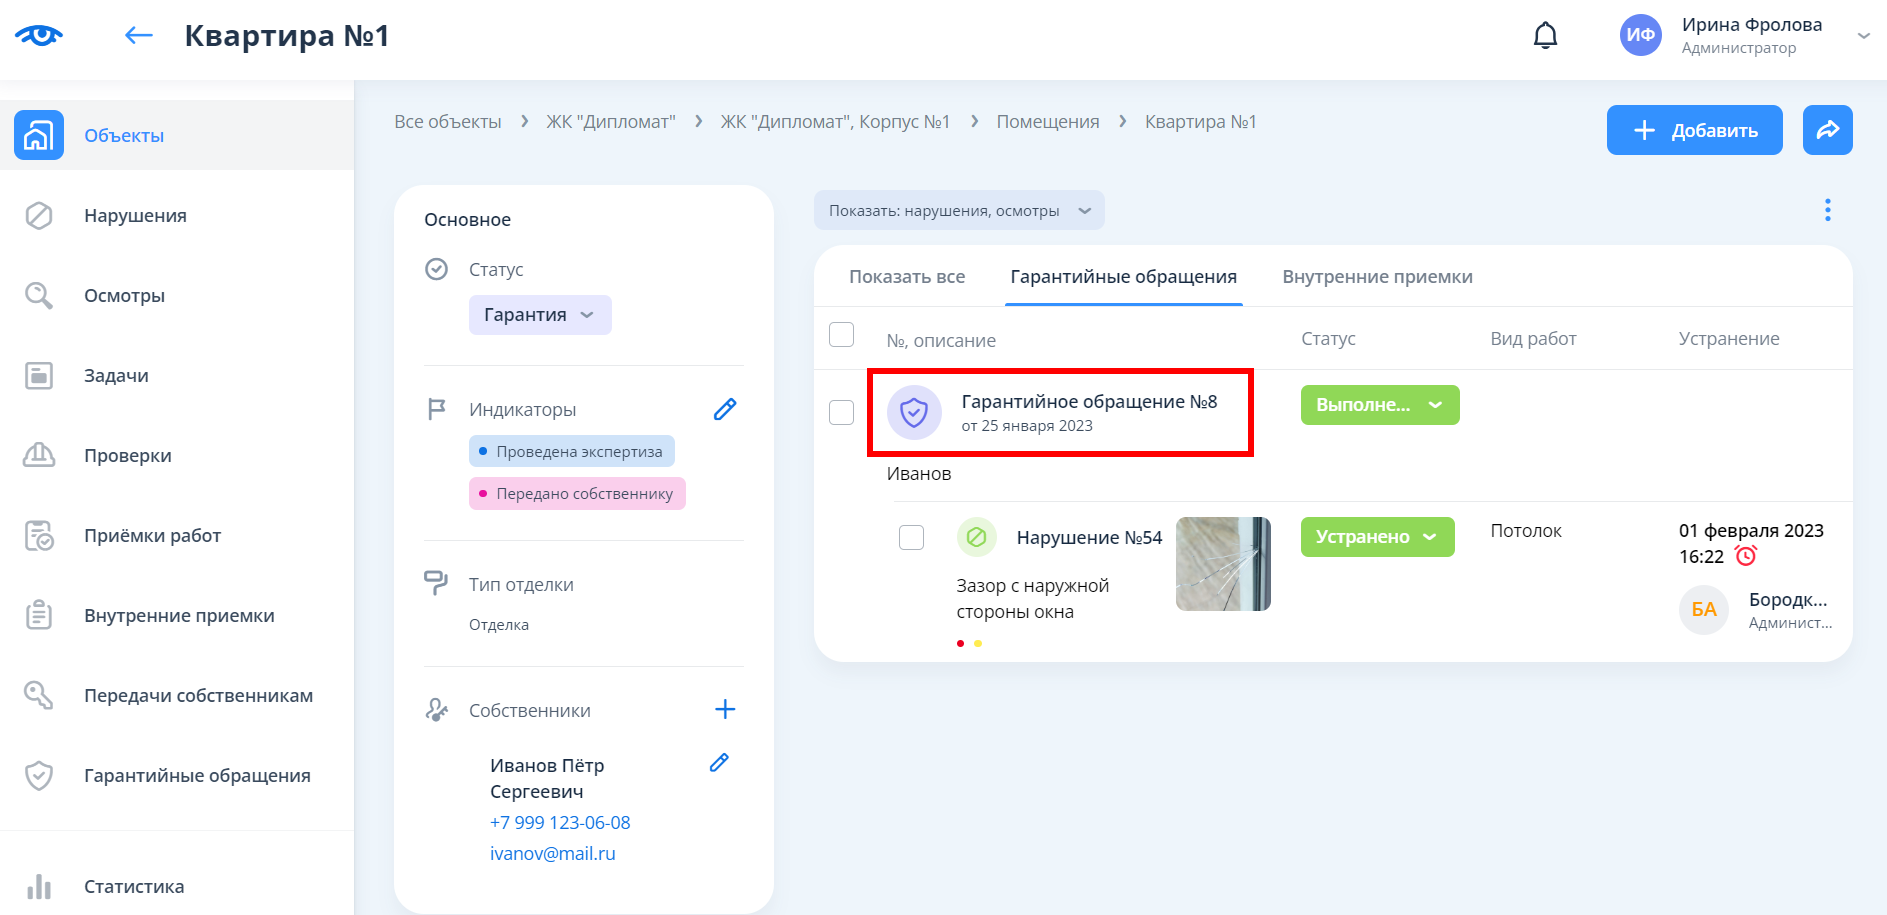Open Нарушения in the sidebar

tap(135, 216)
